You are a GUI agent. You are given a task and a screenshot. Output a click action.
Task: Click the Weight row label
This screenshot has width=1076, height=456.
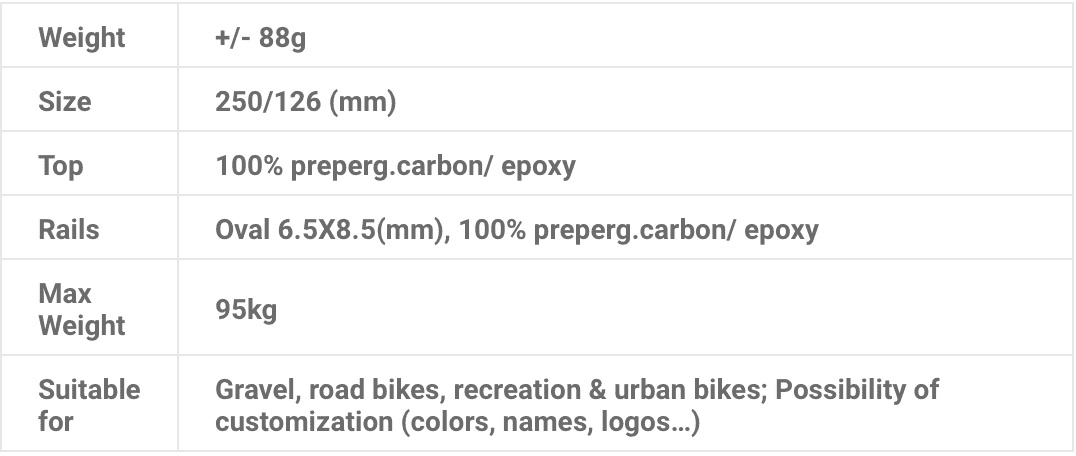pyautogui.click(x=82, y=38)
